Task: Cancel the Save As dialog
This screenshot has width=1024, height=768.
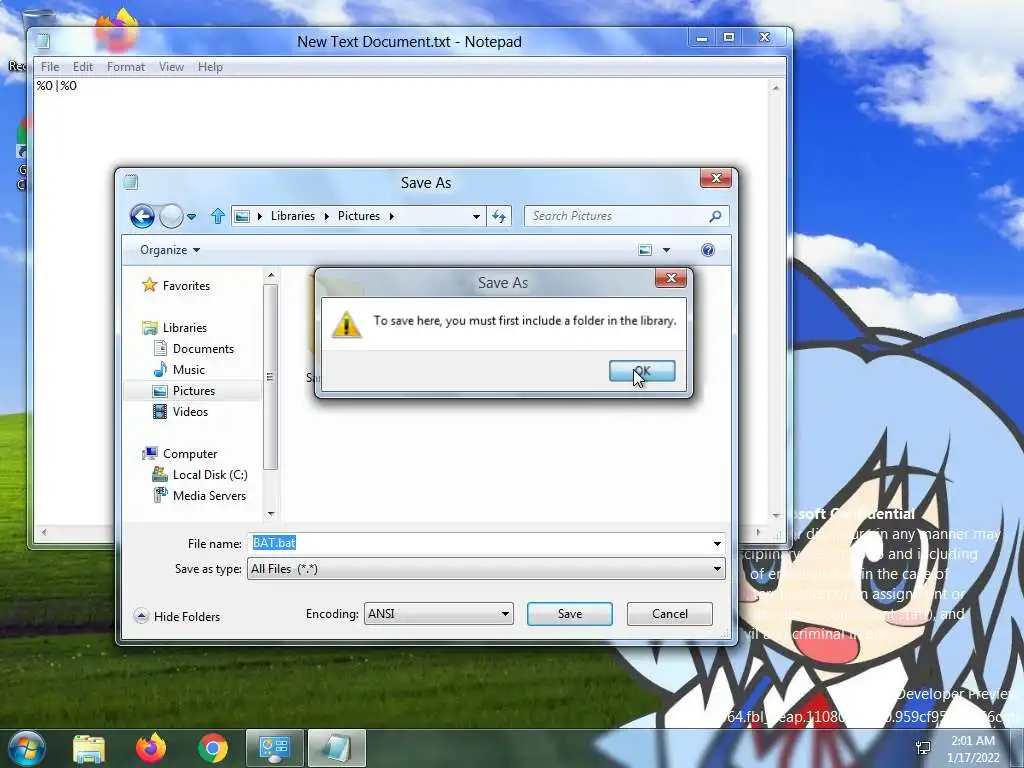Action: coord(669,614)
